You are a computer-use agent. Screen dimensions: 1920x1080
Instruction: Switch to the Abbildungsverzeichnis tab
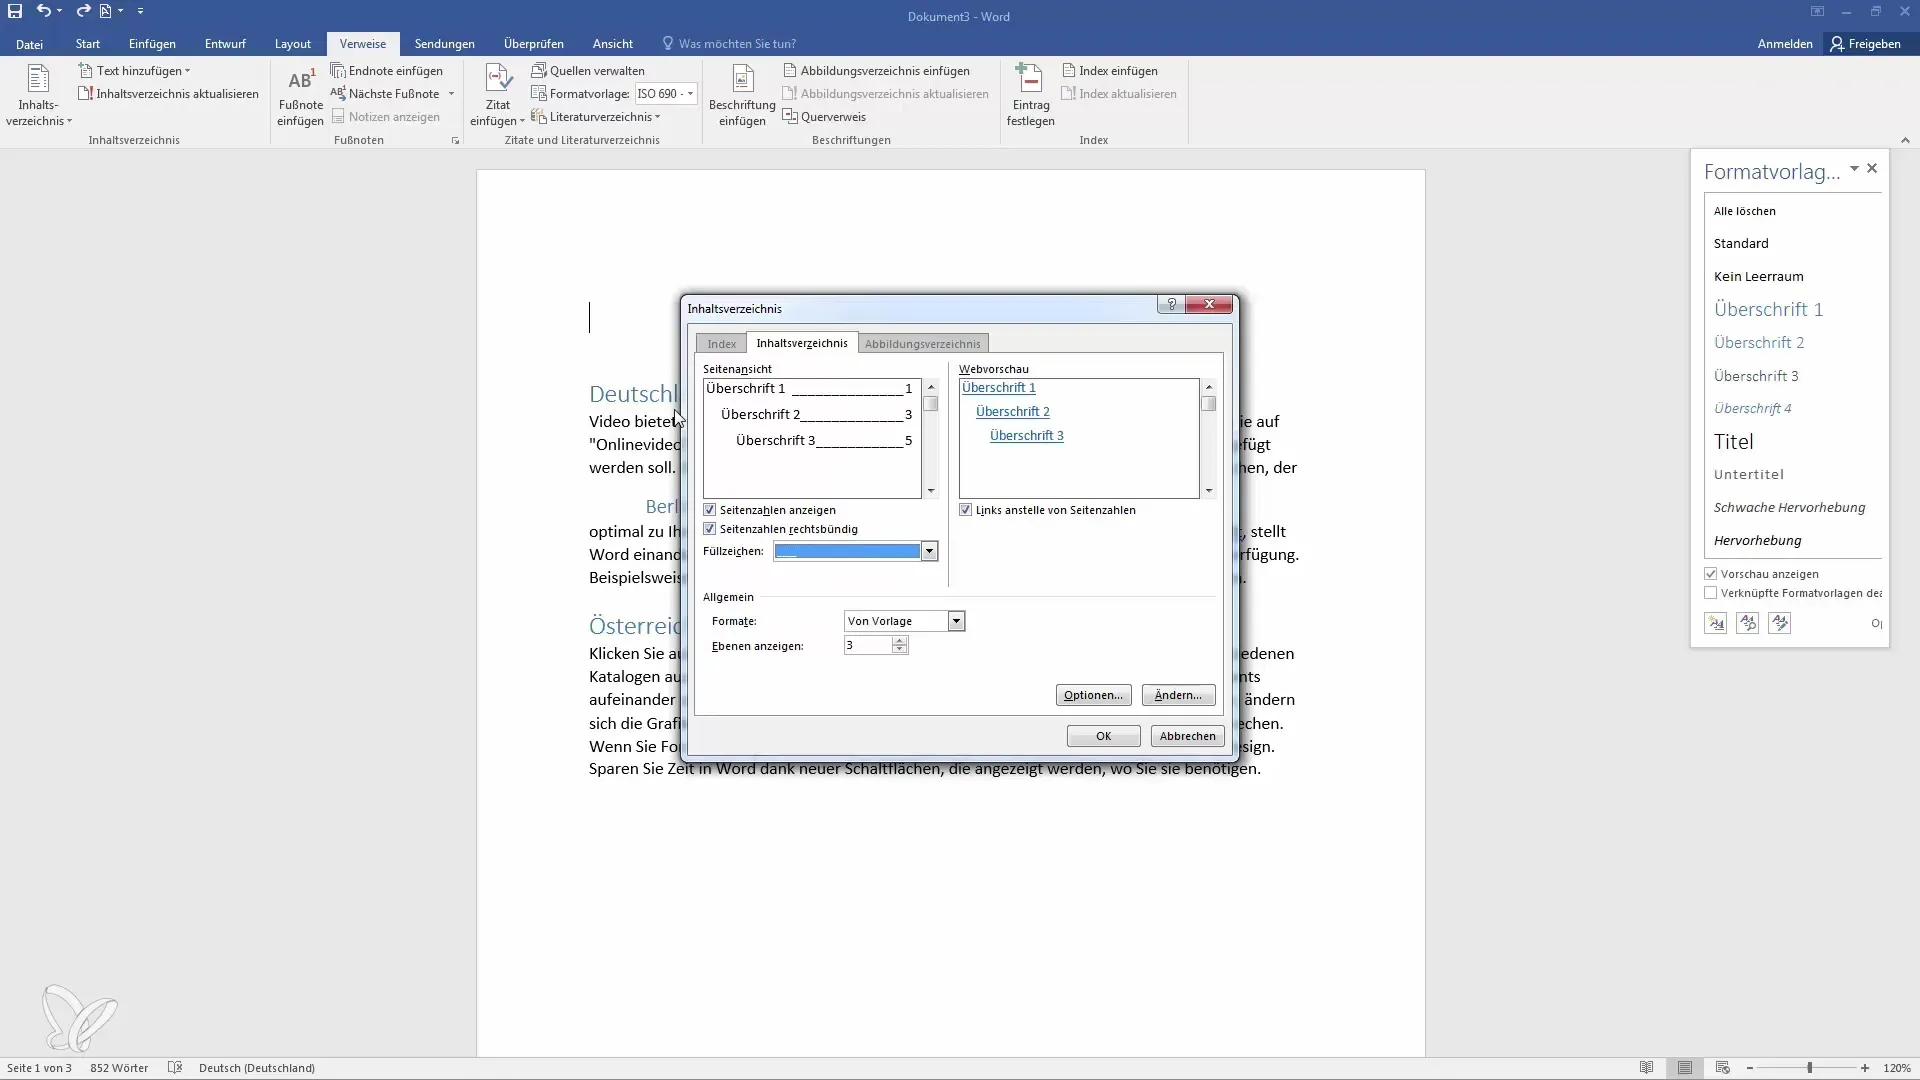click(923, 343)
